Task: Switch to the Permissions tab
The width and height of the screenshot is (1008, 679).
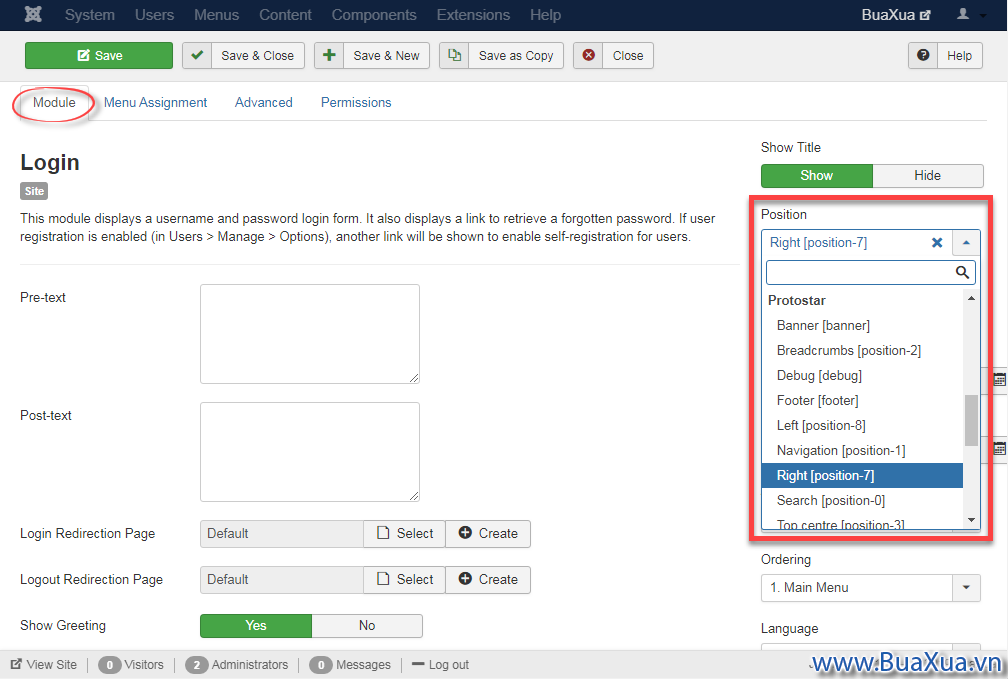Action: click(x=356, y=102)
